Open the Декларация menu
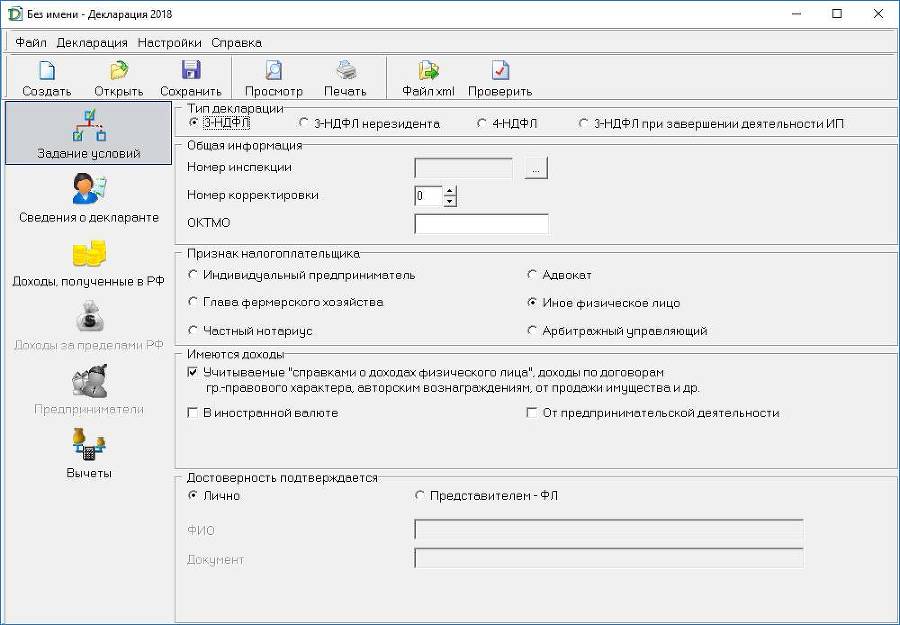Image resolution: width=900 pixels, height=625 pixels. 92,42
